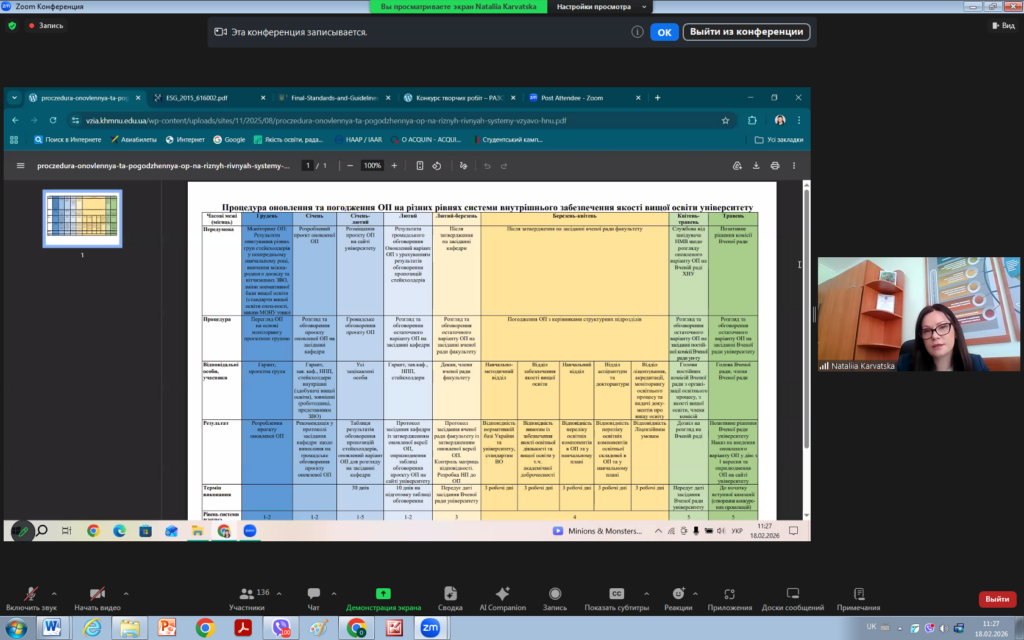
Task: Switch to Post Attendee - Zoom tab
Action: (575, 98)
